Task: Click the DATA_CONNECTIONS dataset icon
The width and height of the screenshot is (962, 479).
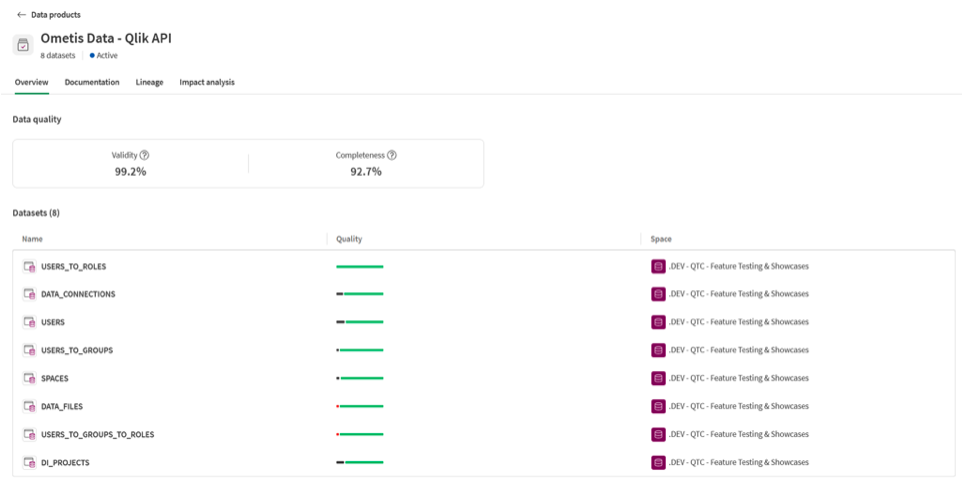Action: pyautogui.click(x=29, y=295)
